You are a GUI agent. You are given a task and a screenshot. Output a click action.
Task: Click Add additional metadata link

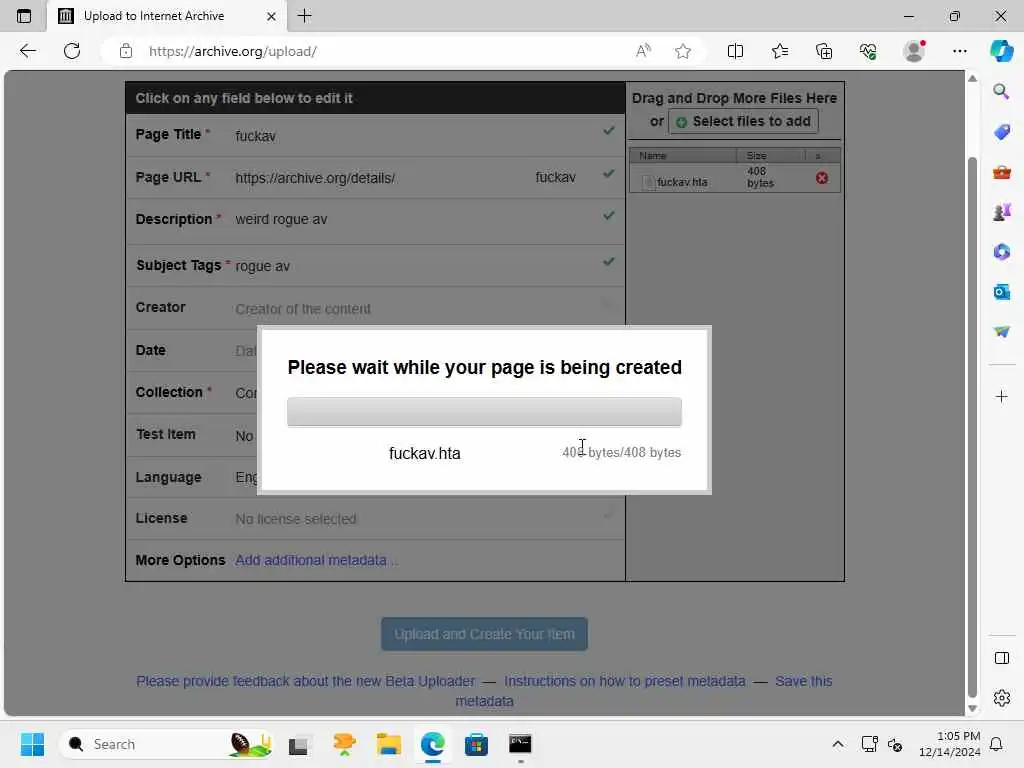316,560
